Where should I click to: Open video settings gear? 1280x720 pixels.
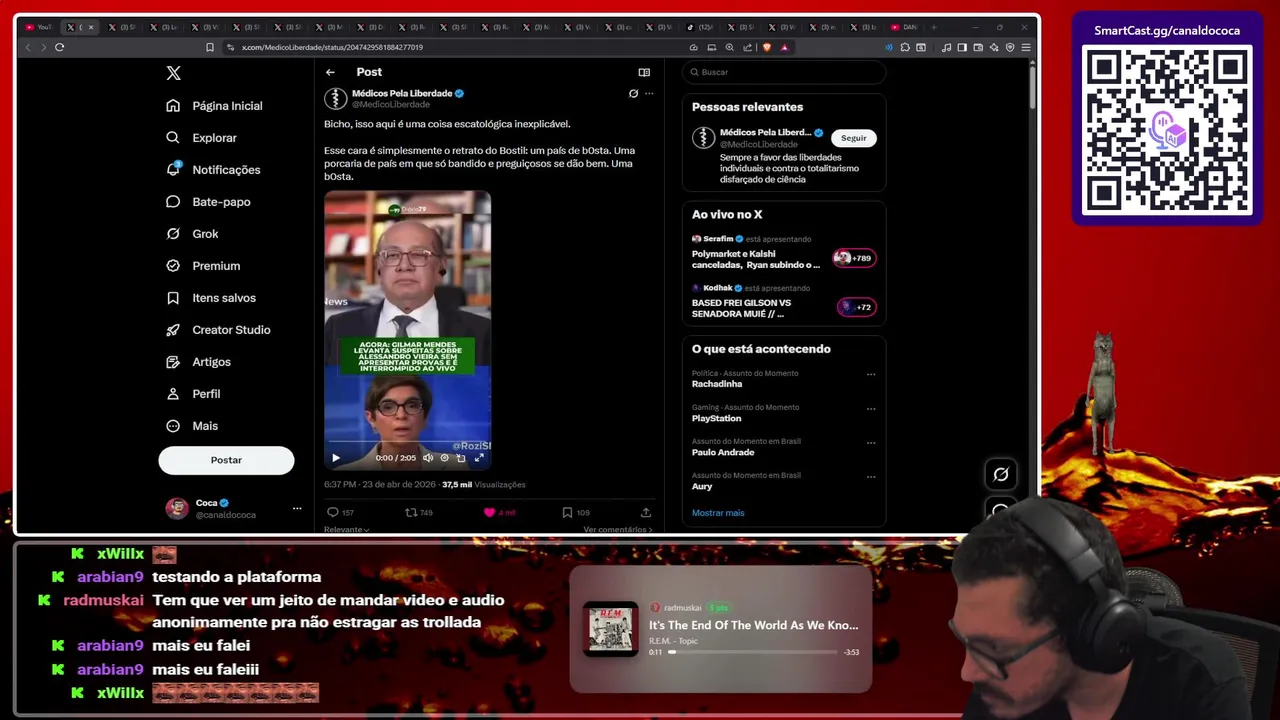click(445, 458)
